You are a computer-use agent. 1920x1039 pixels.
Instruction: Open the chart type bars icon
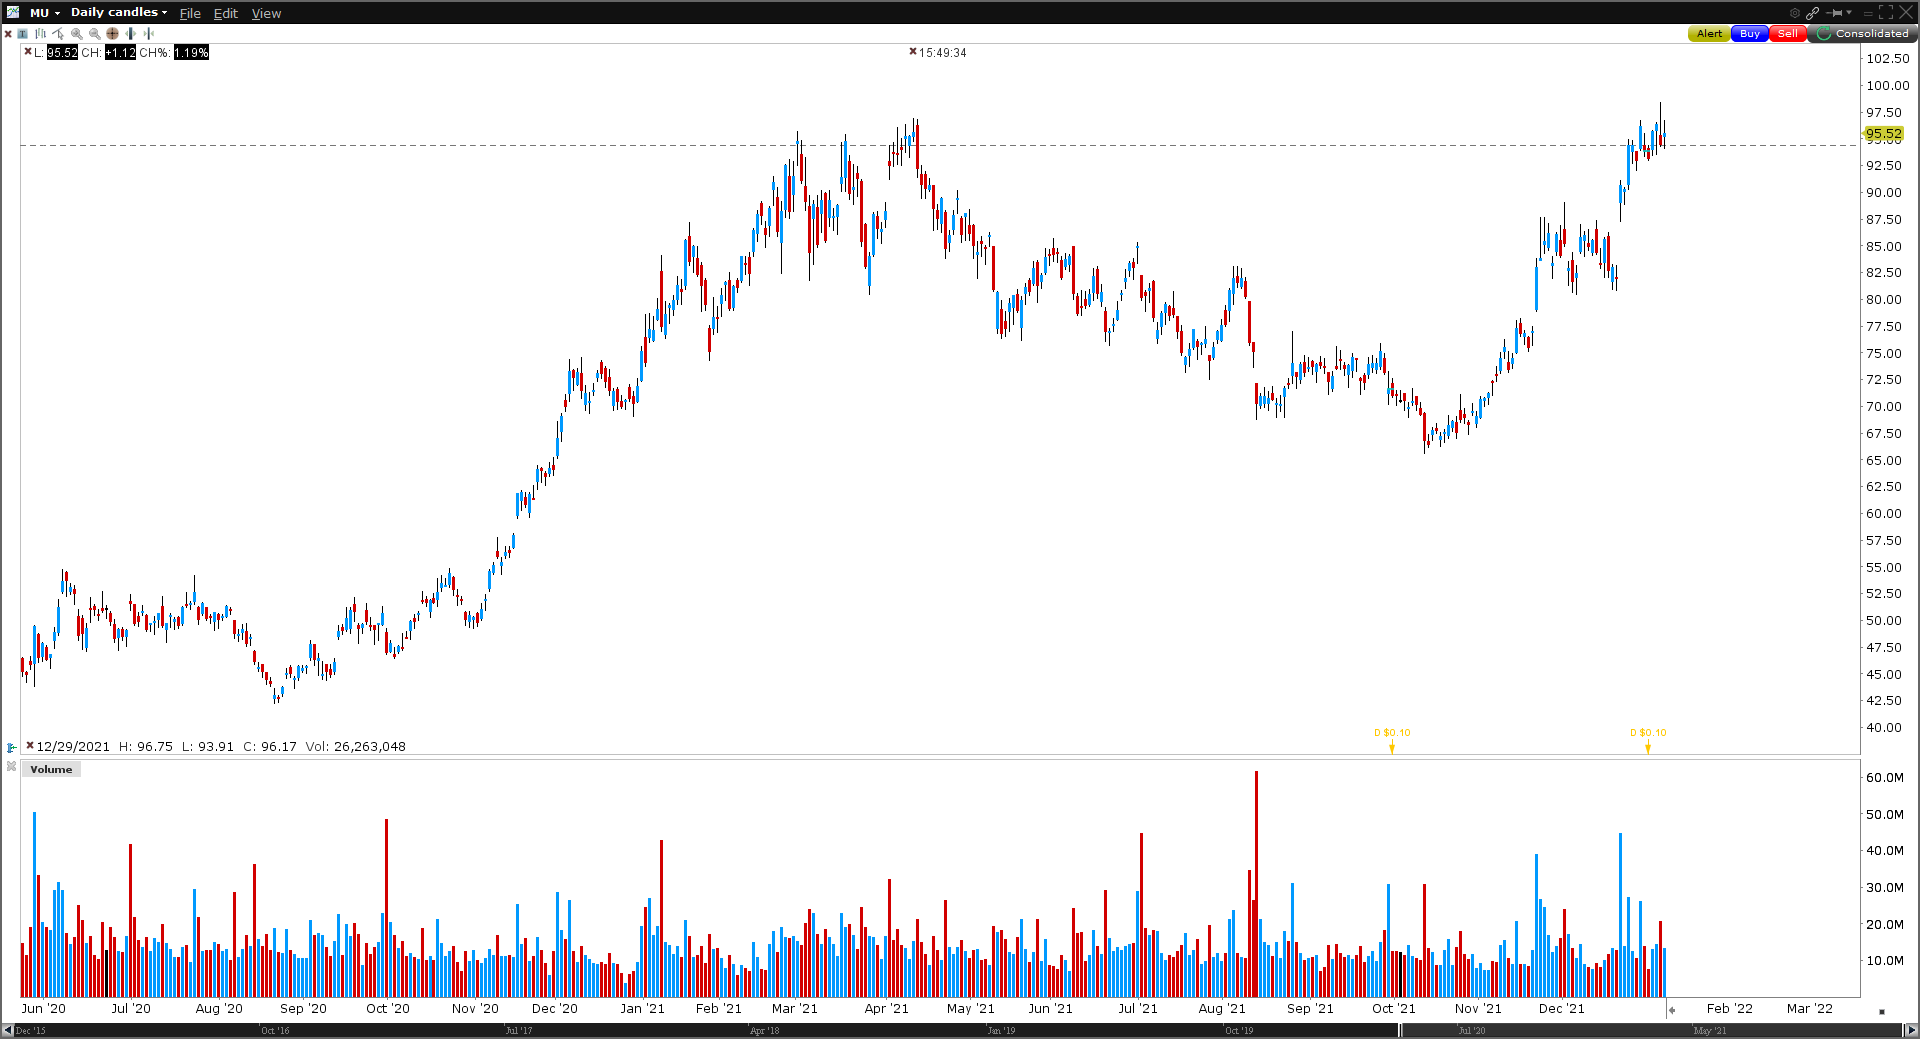40,33
